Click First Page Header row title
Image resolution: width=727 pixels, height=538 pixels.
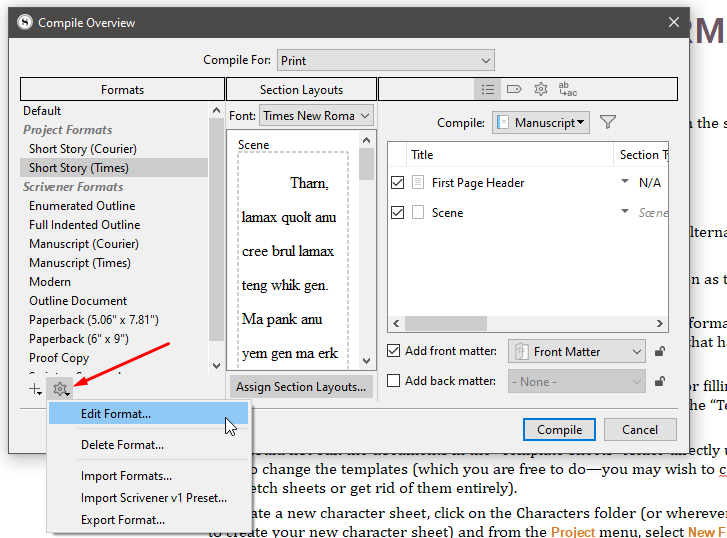478,183
